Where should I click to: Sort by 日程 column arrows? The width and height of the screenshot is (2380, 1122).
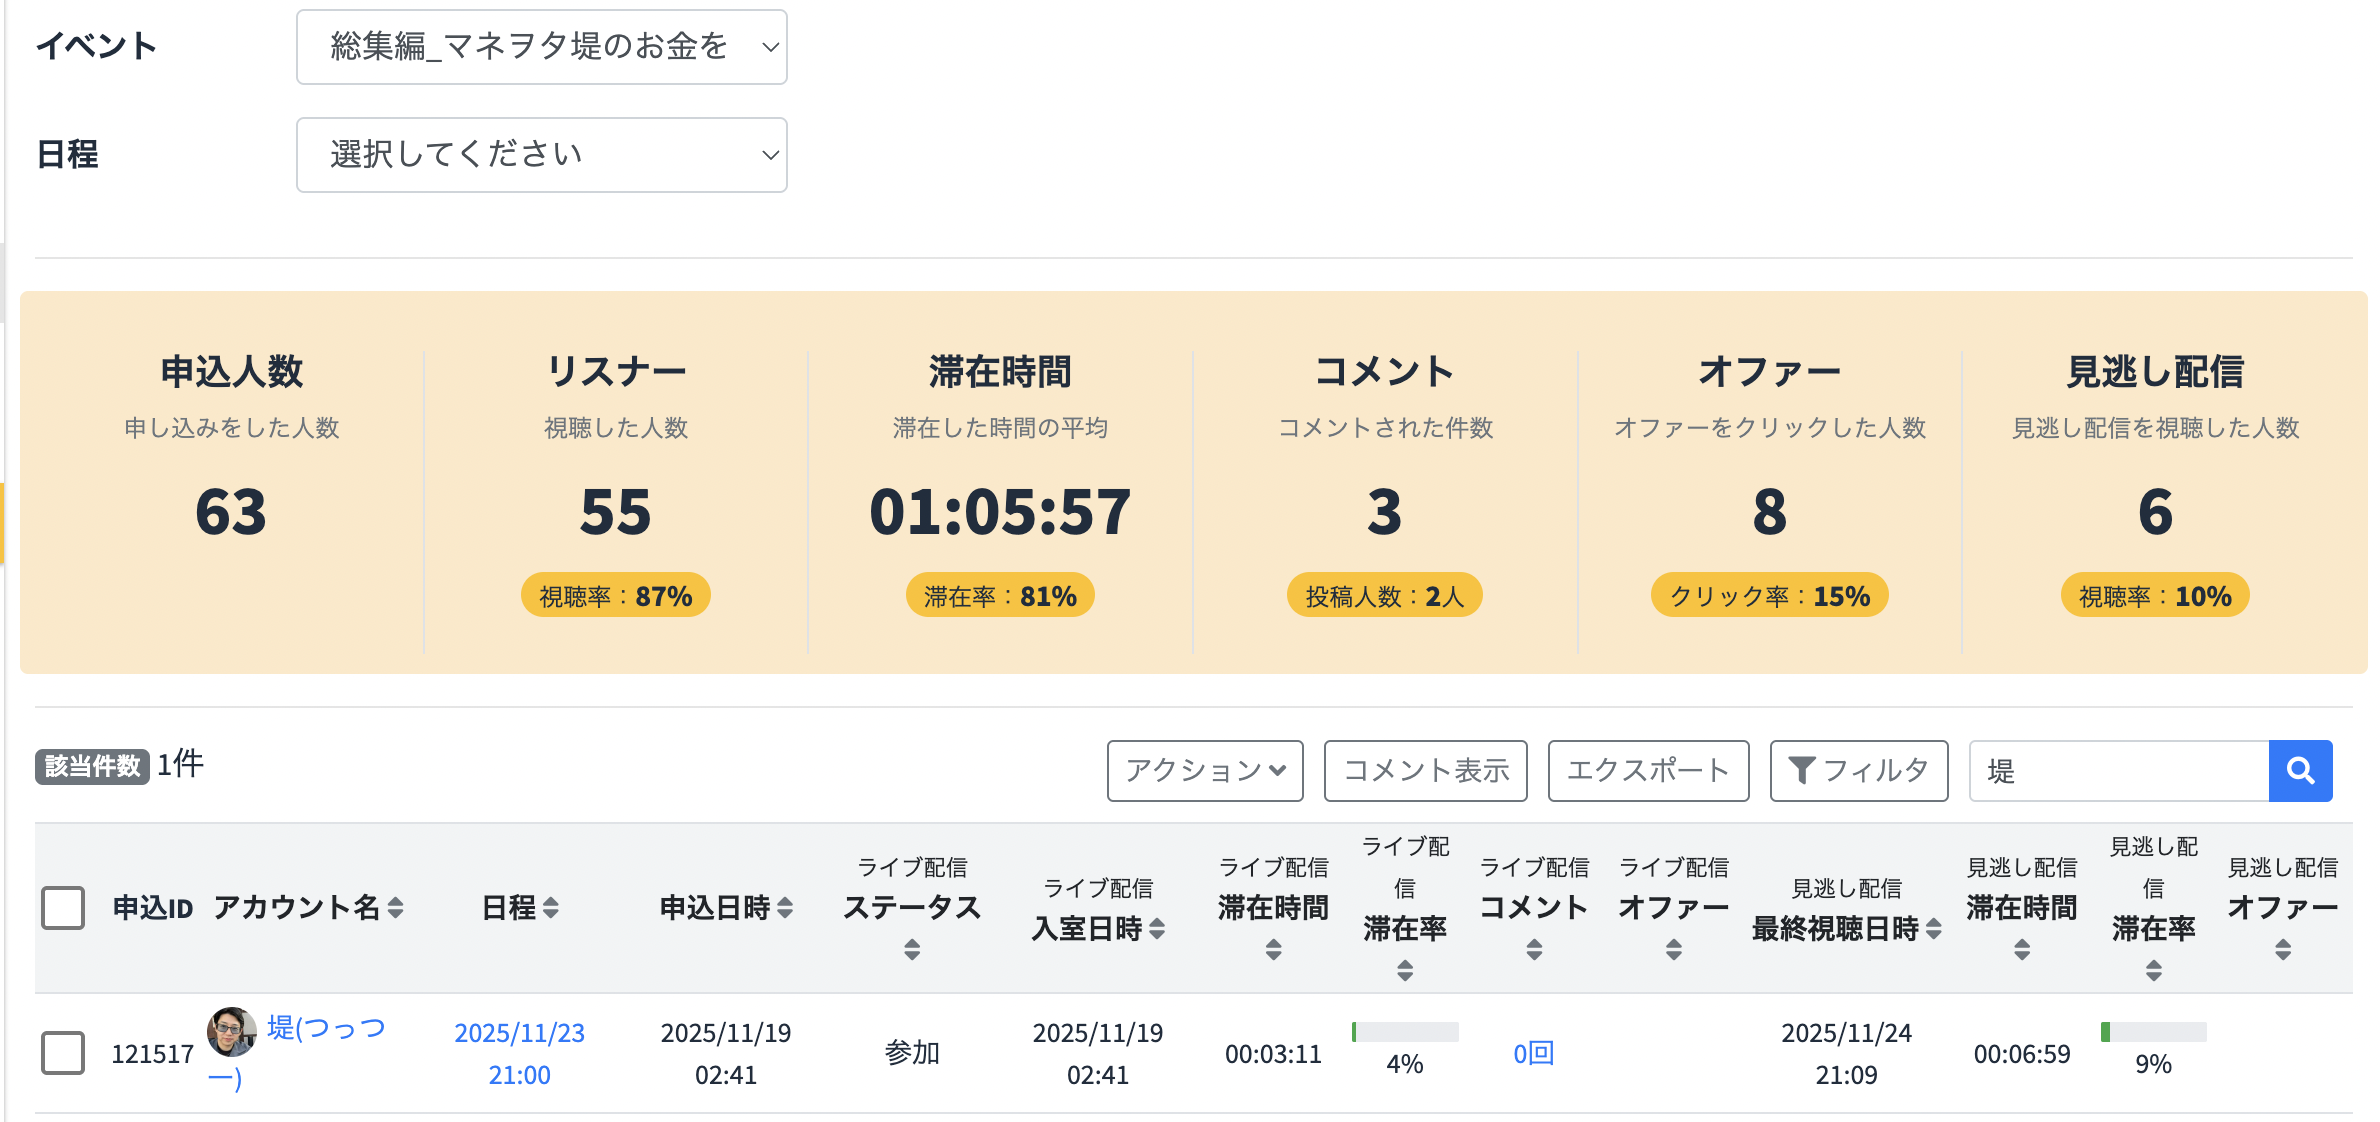click(550, 908)
